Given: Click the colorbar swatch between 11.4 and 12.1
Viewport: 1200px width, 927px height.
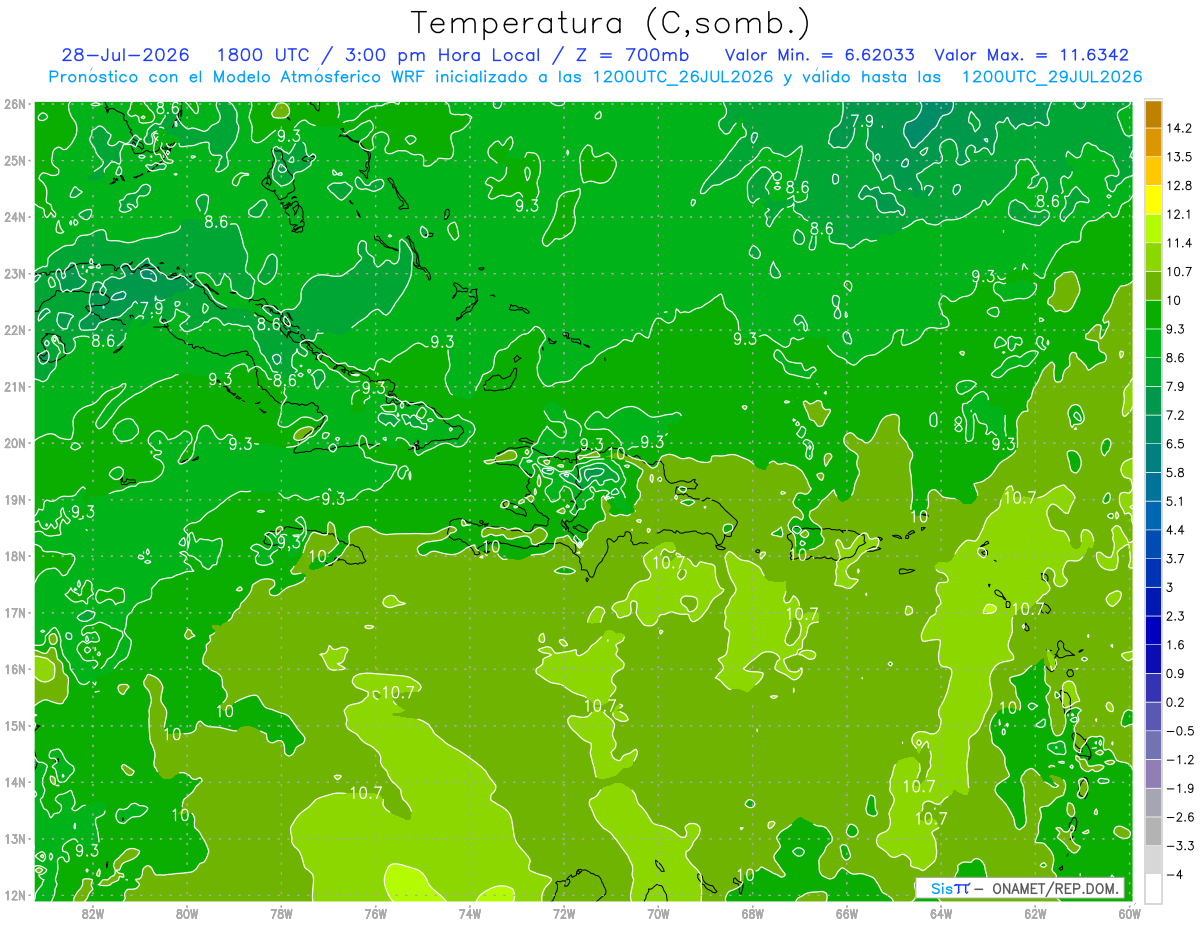Looking at the screenshot, I should [x=1153, y=229].
